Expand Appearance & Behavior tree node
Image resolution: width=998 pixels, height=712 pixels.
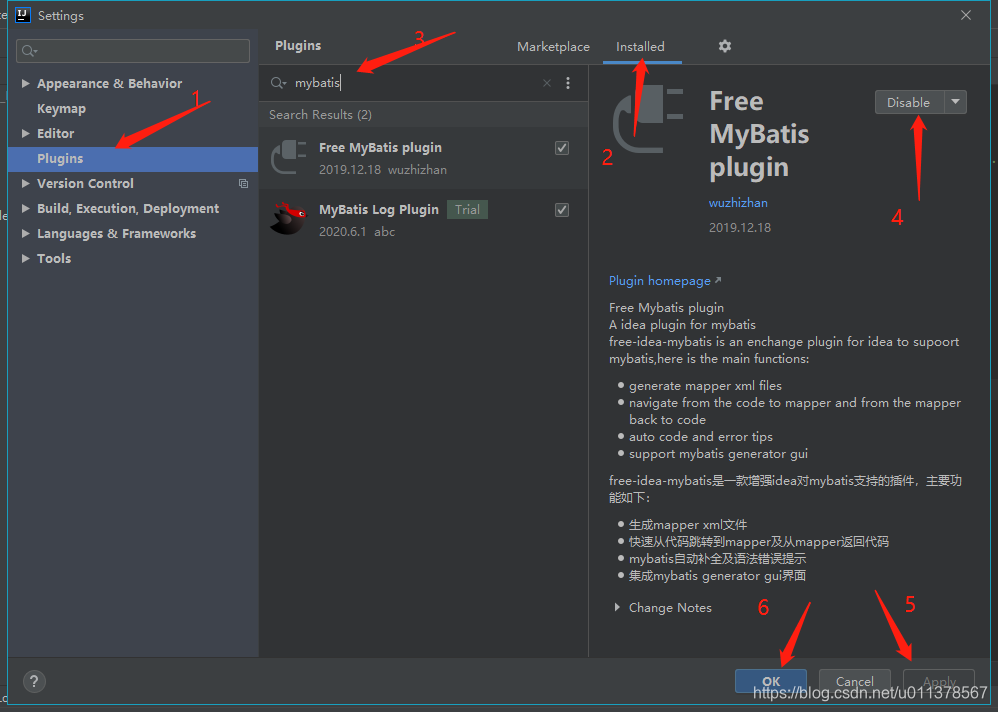coord(25,83)
